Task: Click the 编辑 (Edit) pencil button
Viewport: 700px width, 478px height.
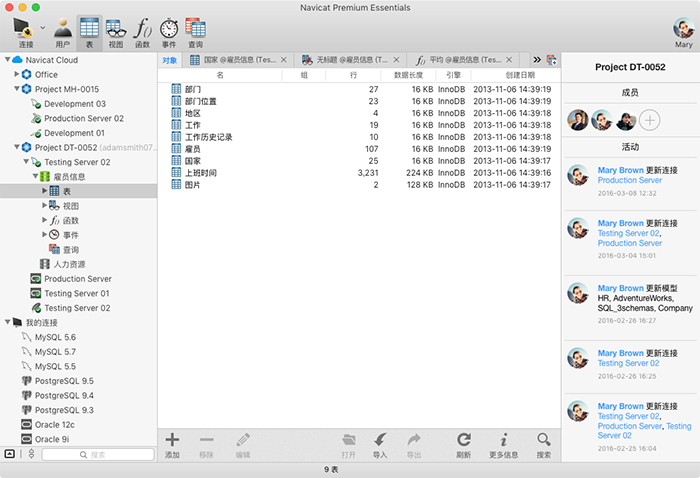Action: 243,445
